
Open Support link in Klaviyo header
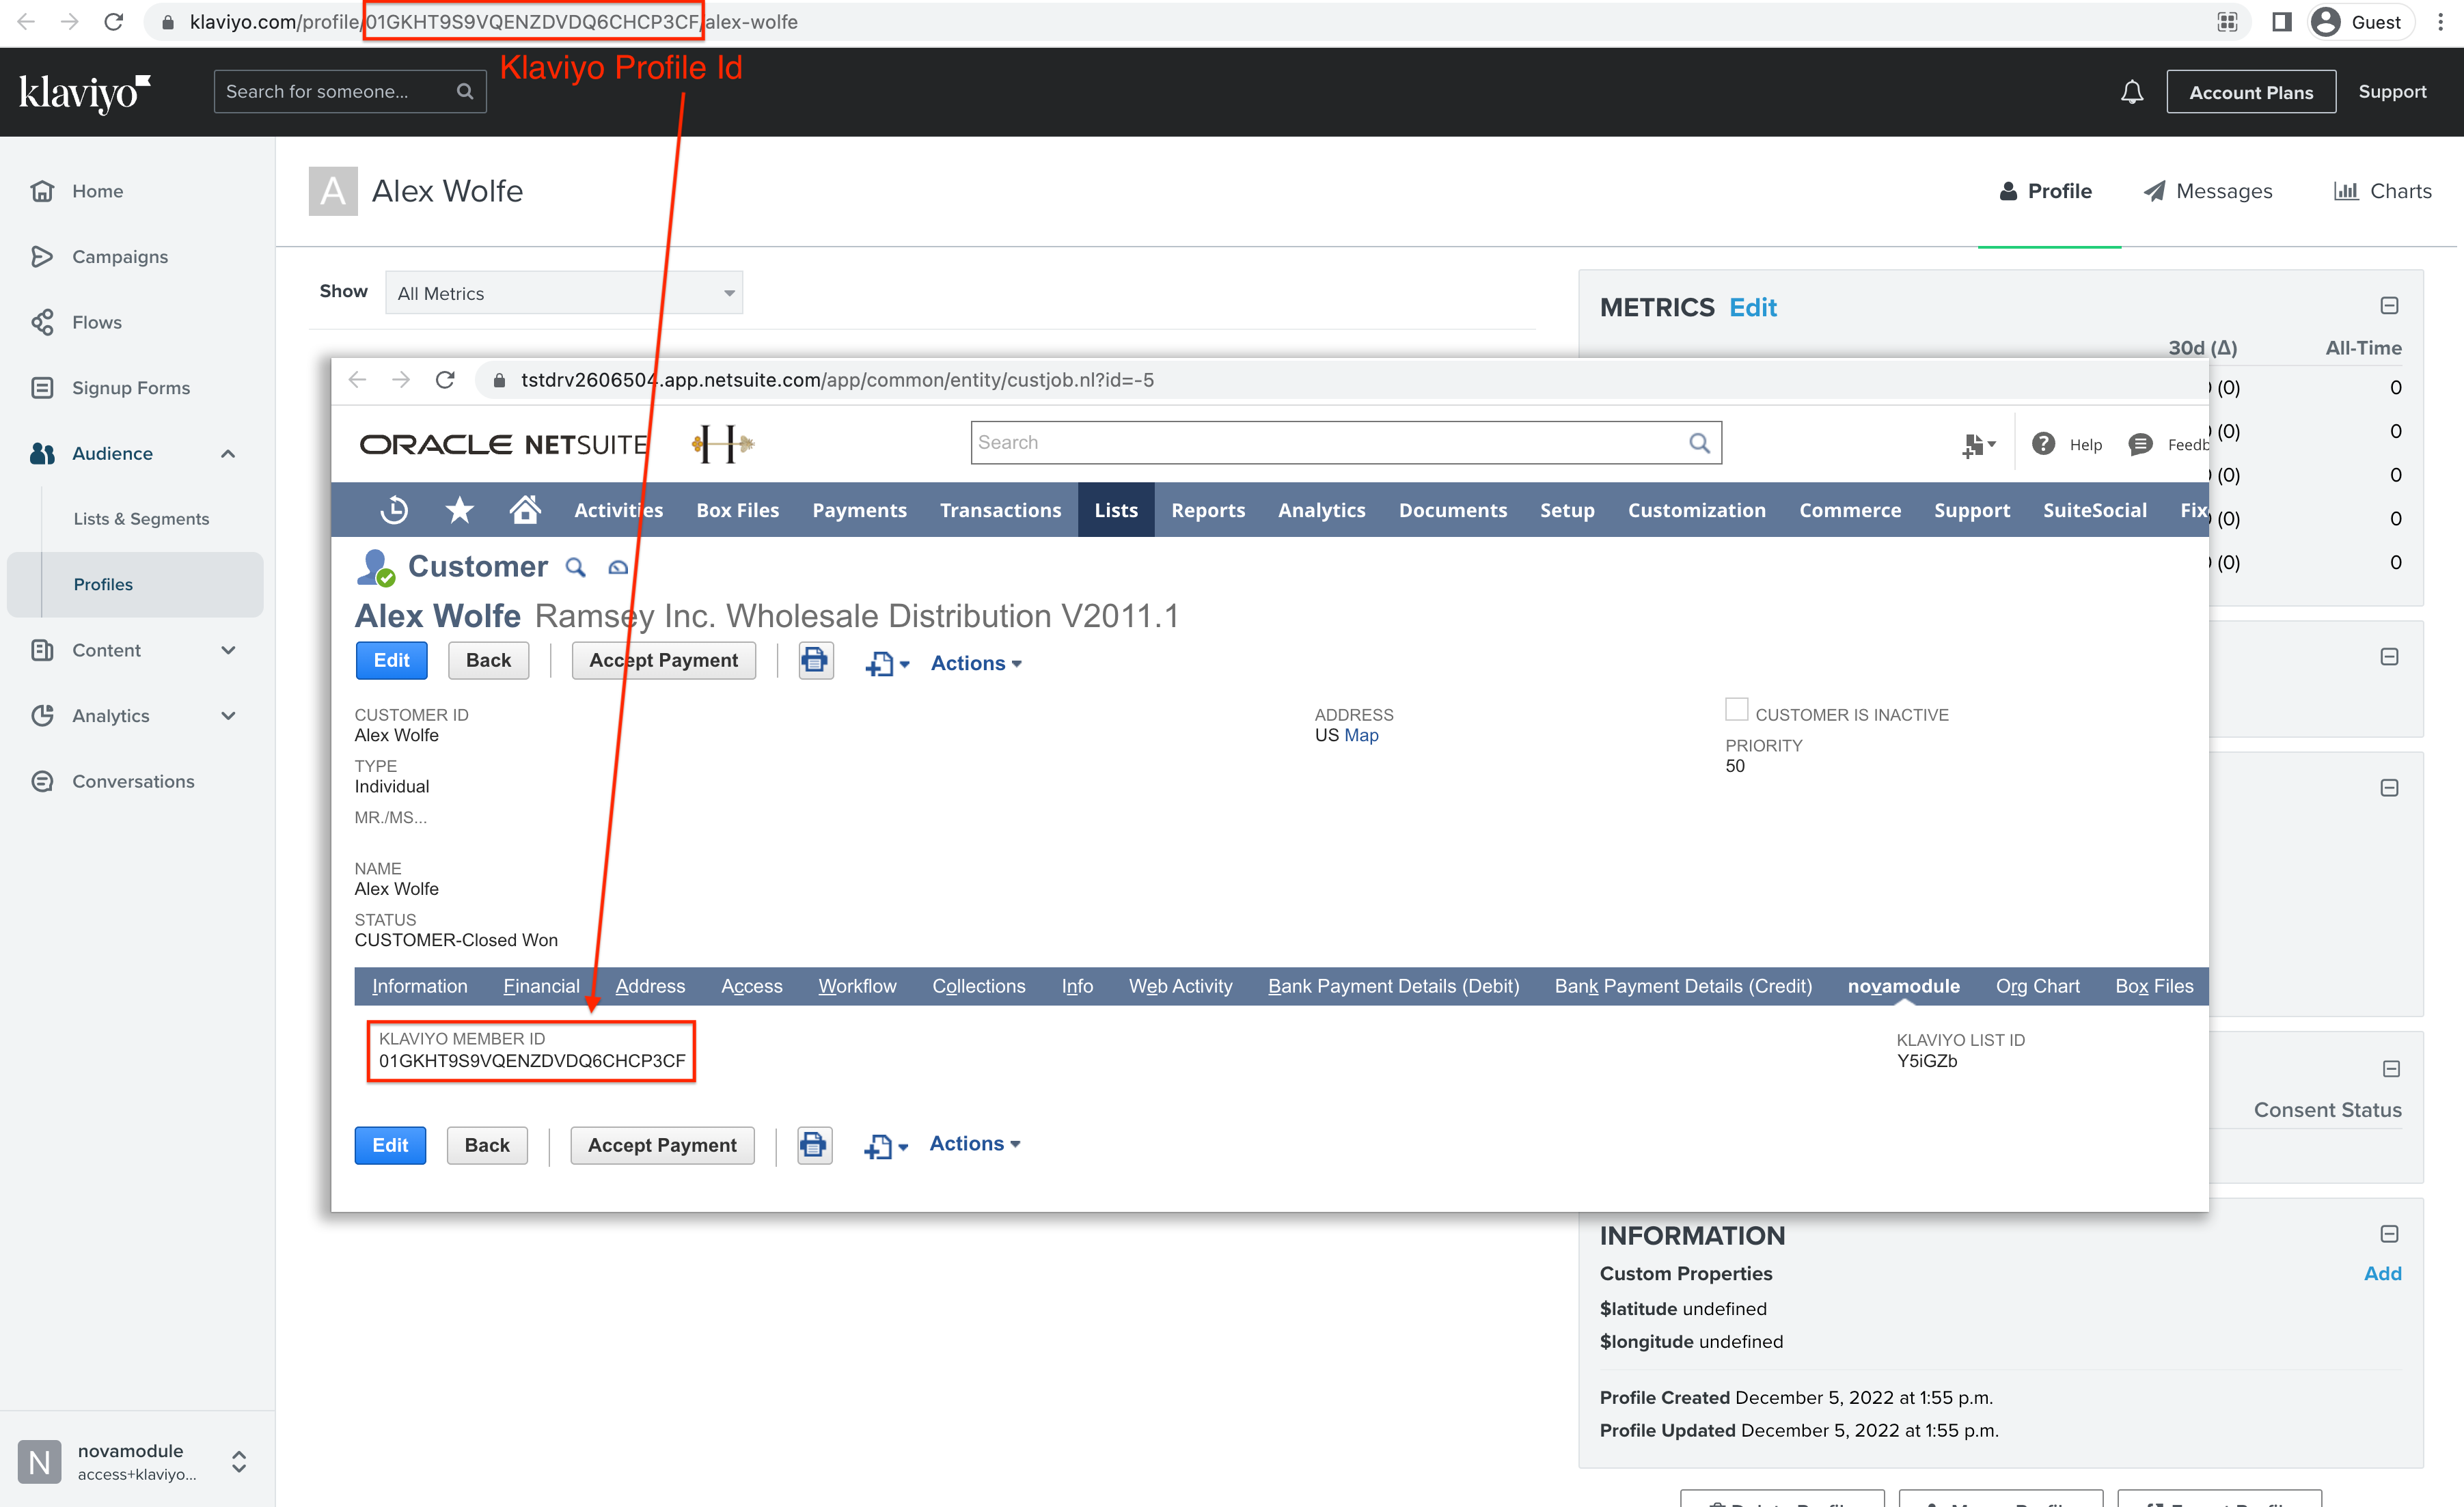[x=2392, y=92]
